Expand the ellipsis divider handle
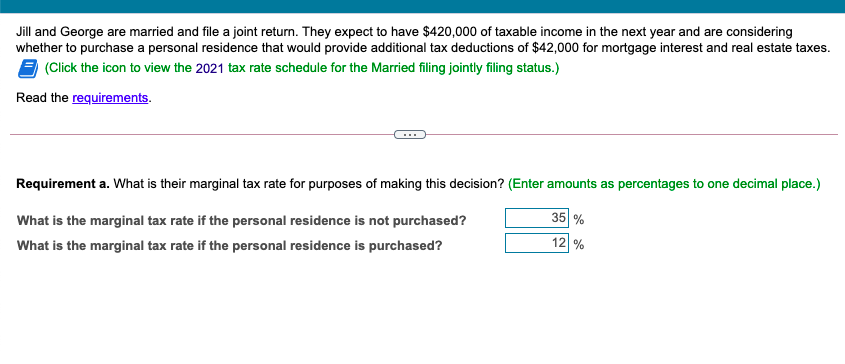 tap(410, 134)
